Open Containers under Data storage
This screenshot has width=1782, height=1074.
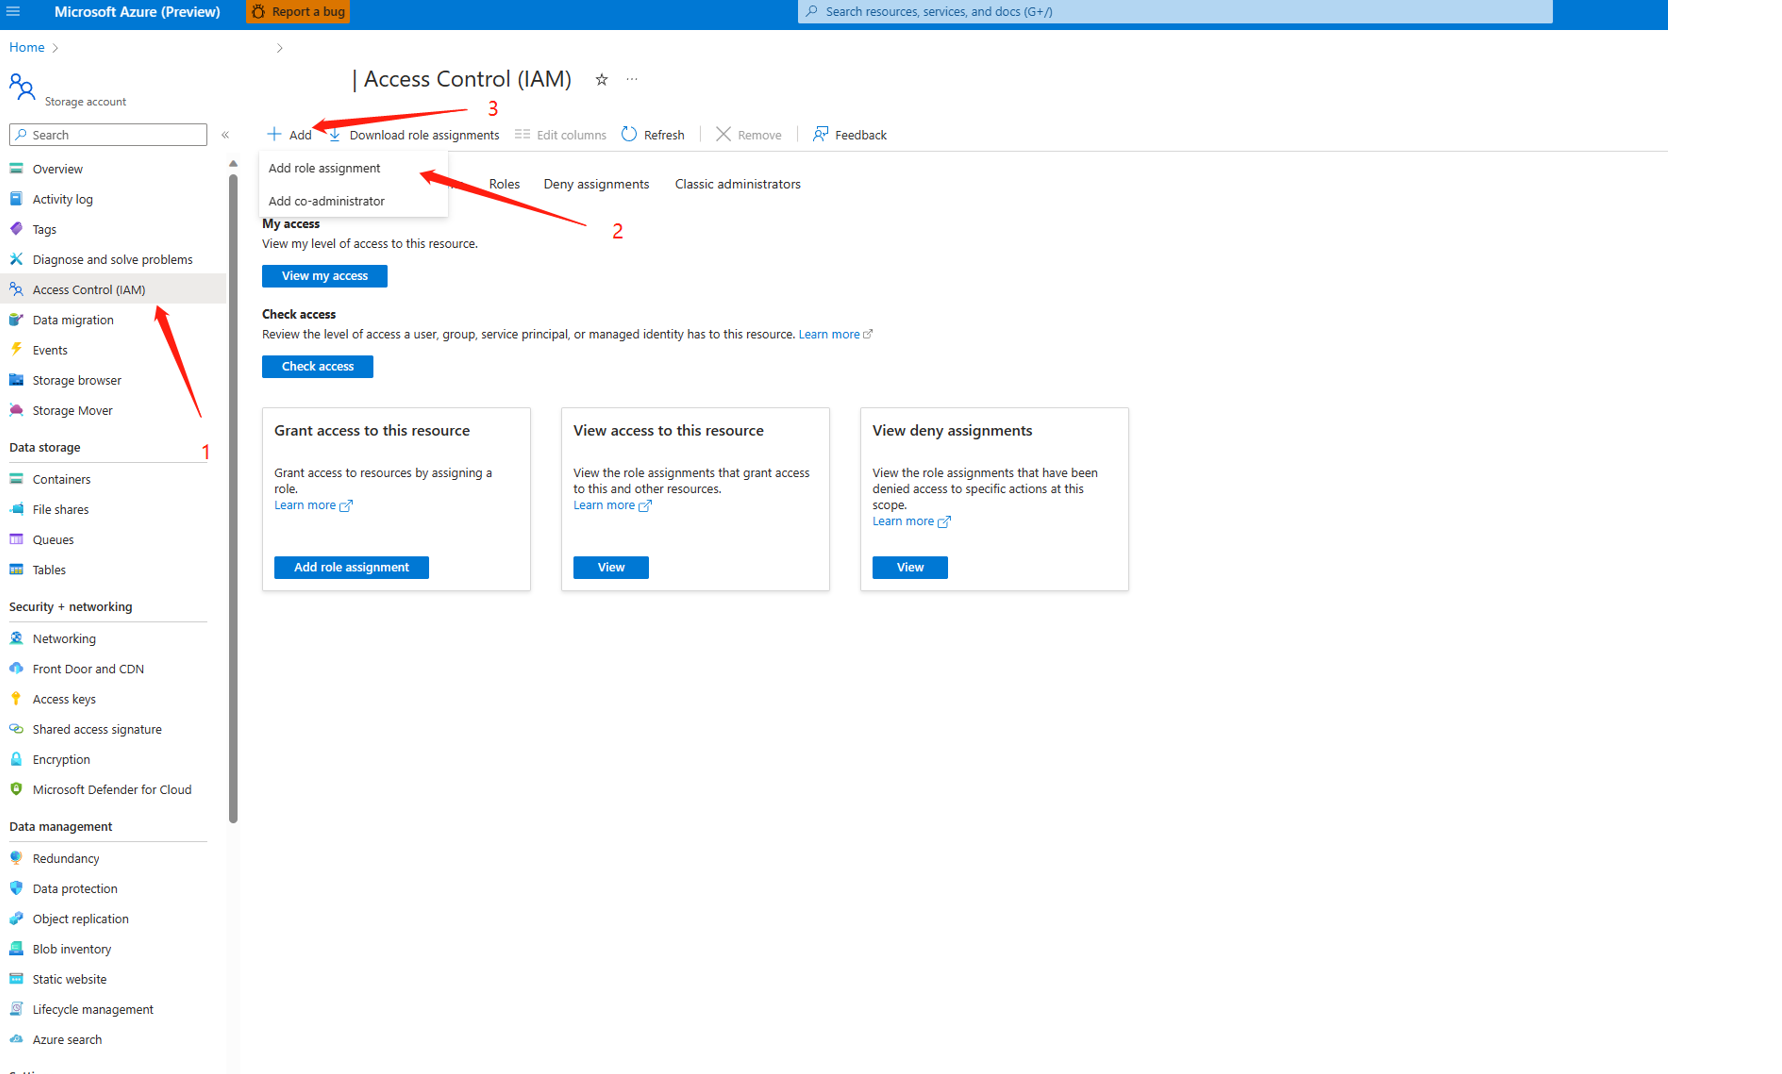pyautogui.click(x=61, y=479)
